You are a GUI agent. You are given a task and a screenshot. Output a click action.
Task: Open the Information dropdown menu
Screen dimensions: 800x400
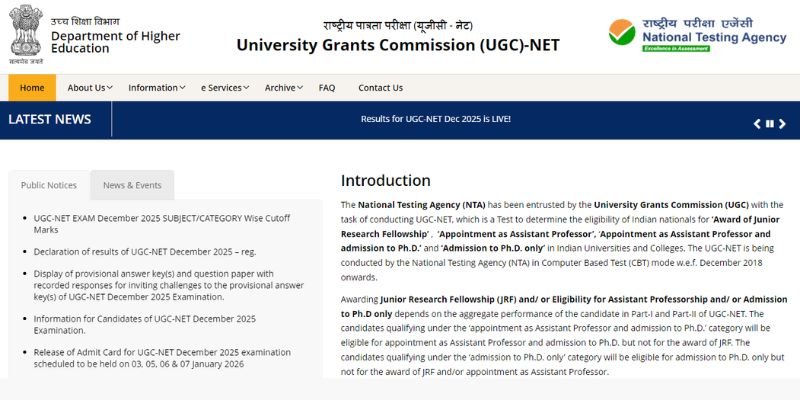(156, 88)
